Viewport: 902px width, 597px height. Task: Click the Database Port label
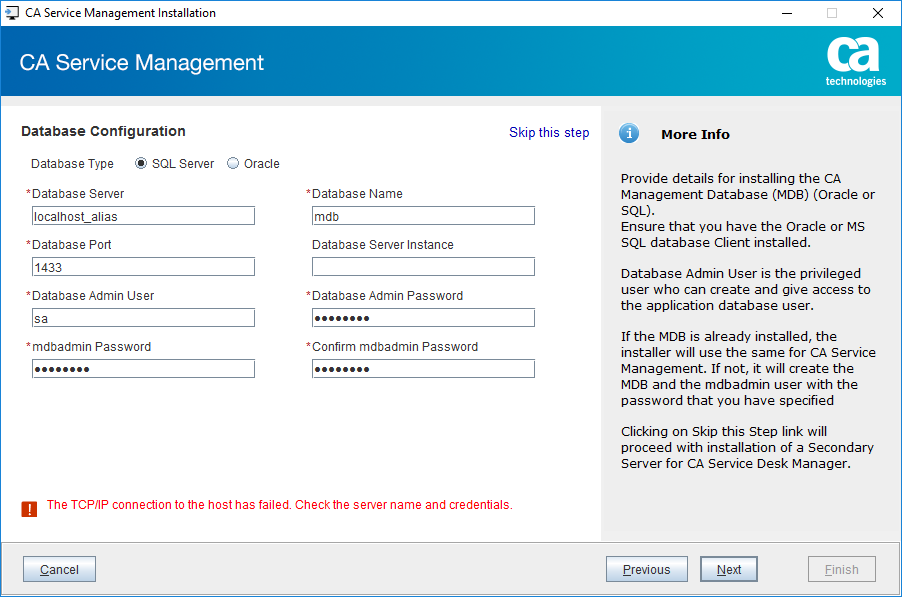pos(71,245)
